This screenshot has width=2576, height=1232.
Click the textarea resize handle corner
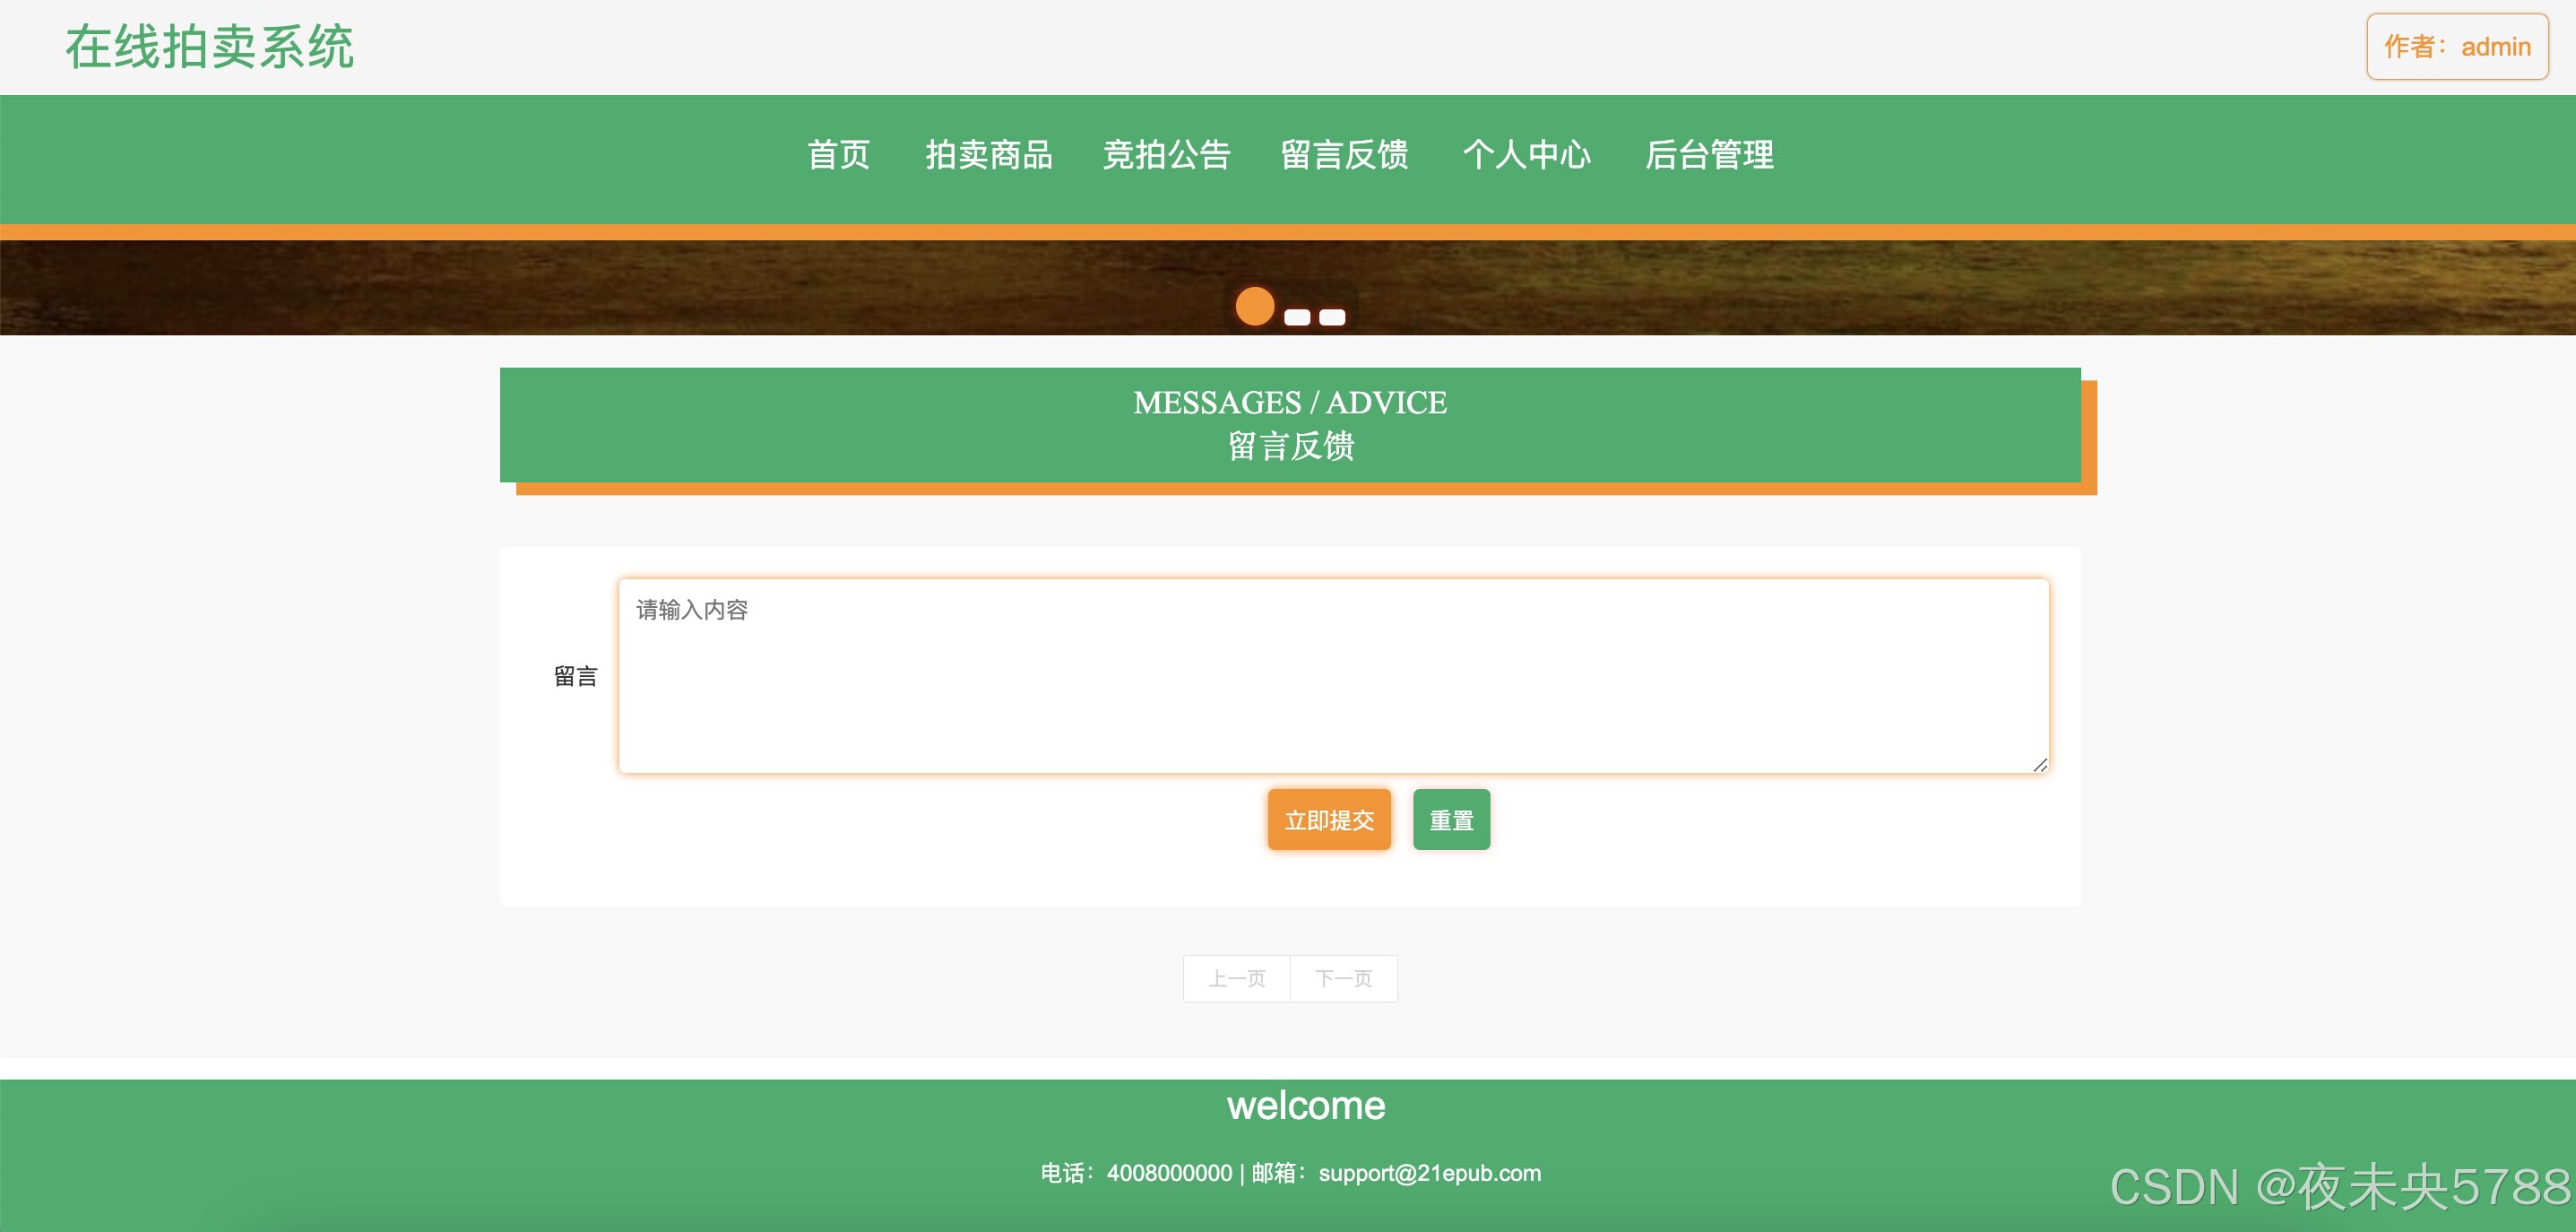(x=2040, y=765)
